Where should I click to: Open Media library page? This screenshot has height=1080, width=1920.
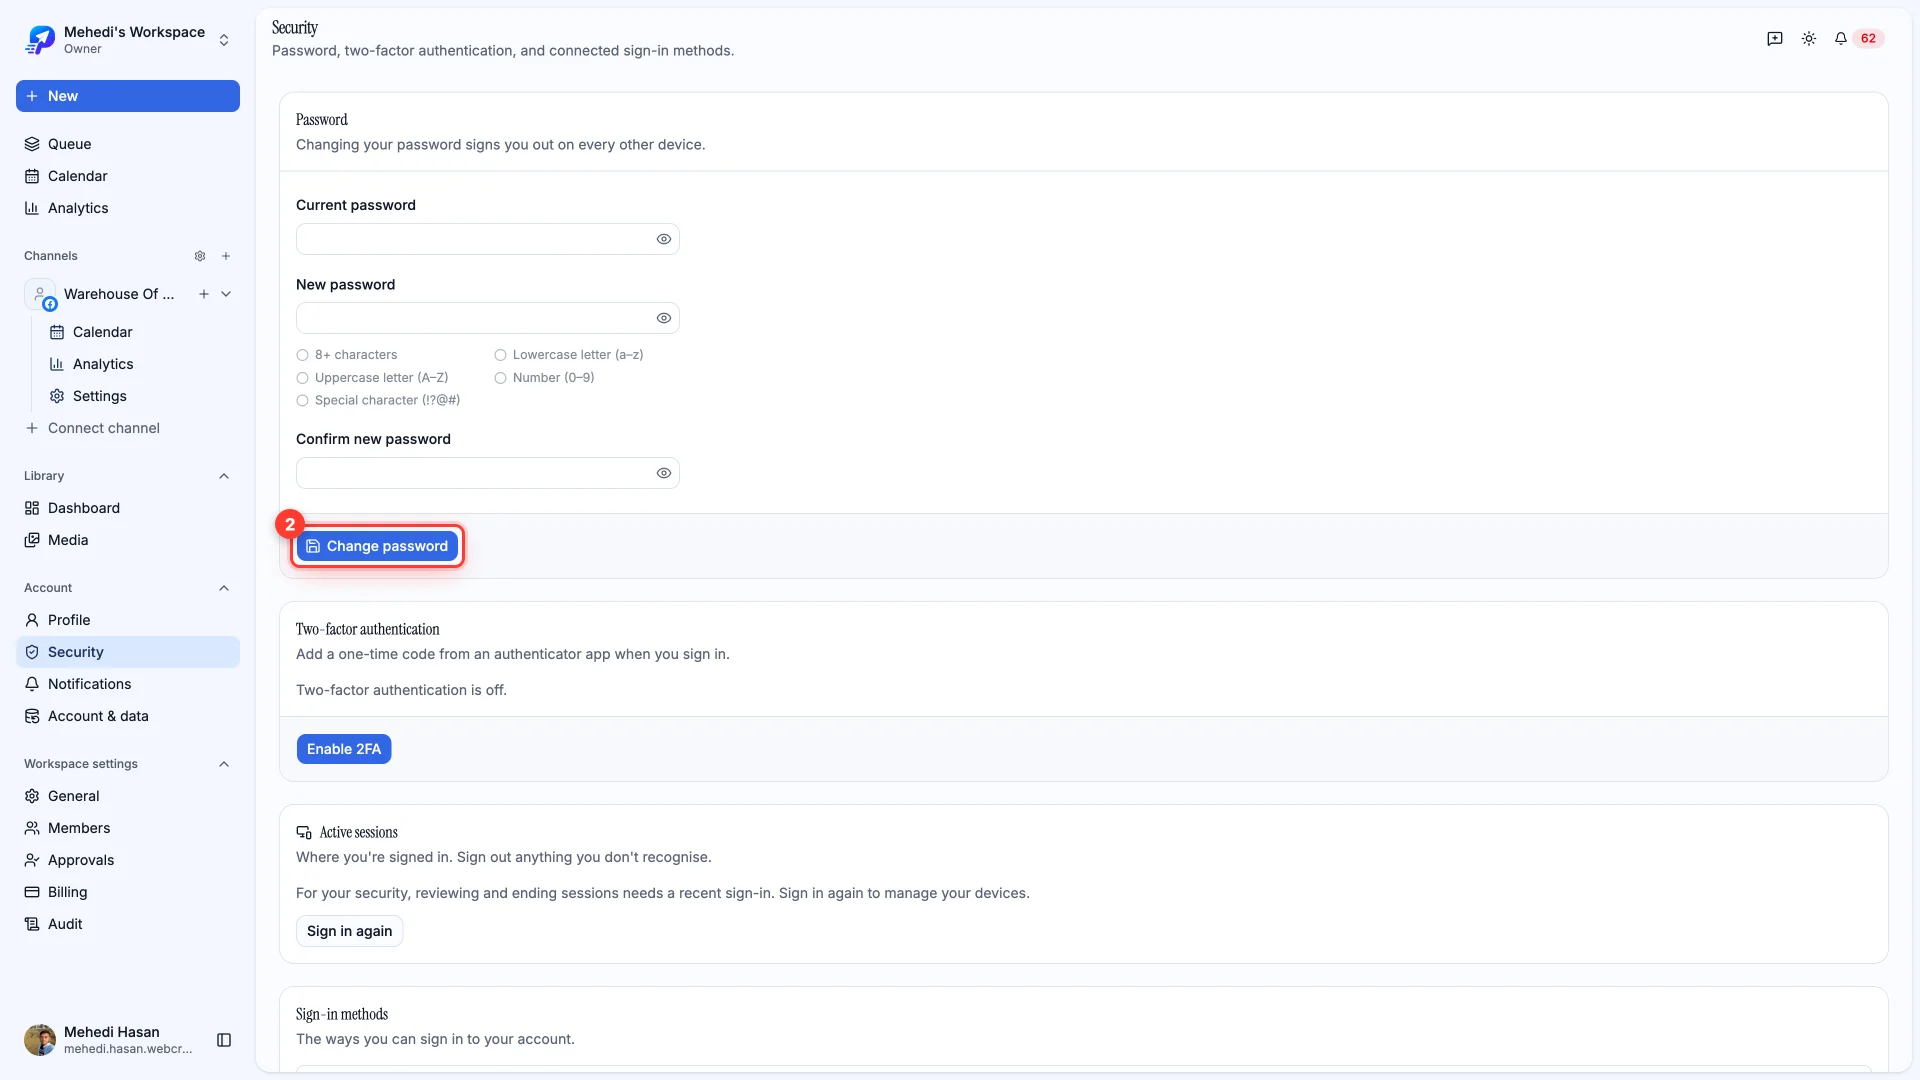(x=128, y=540)
